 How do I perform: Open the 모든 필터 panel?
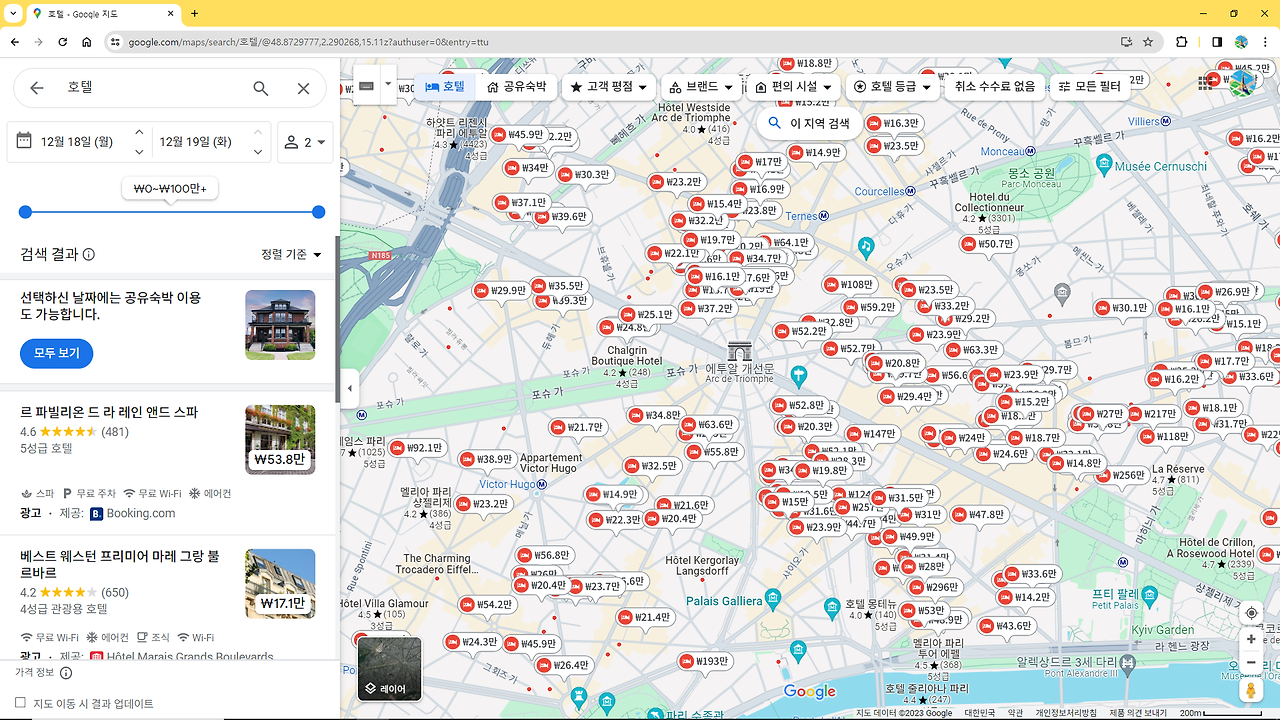(1090, 87)
